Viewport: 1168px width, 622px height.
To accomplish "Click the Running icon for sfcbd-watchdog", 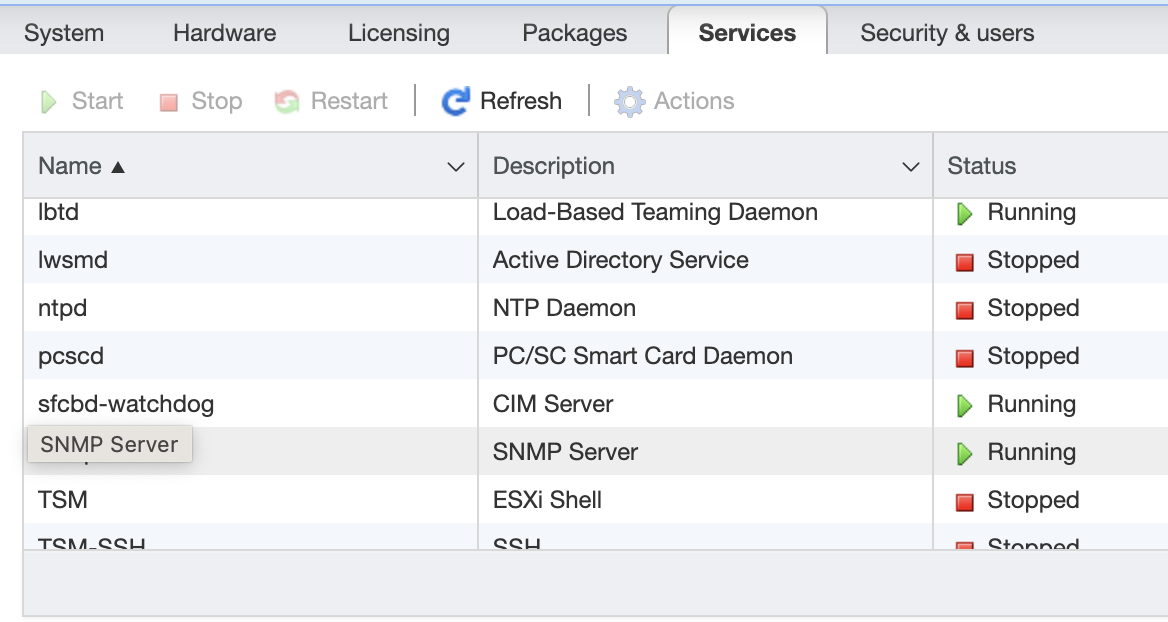I will coord(965,405).
